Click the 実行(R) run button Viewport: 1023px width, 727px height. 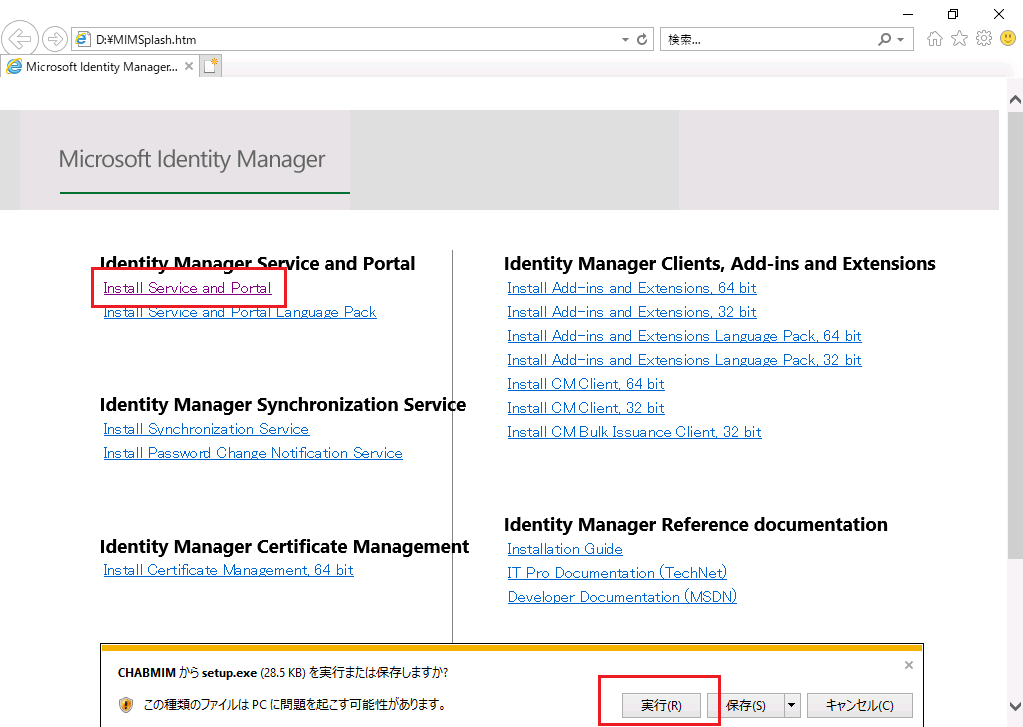(661, 705)
